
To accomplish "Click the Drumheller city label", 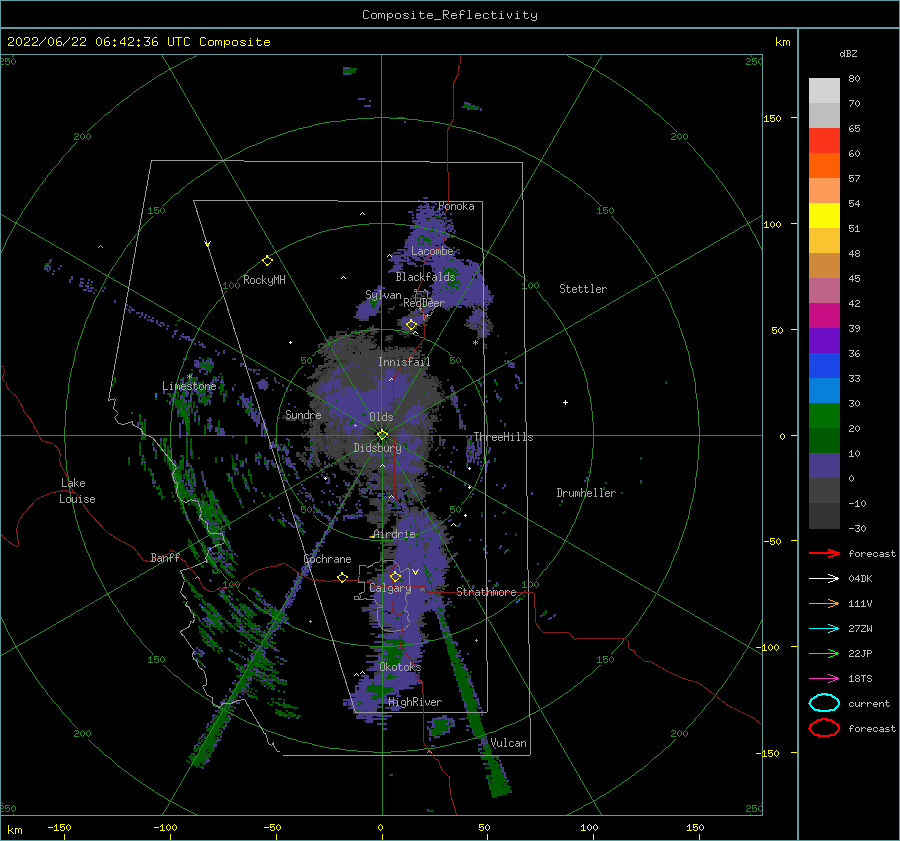I will click(x=586, y=493).
